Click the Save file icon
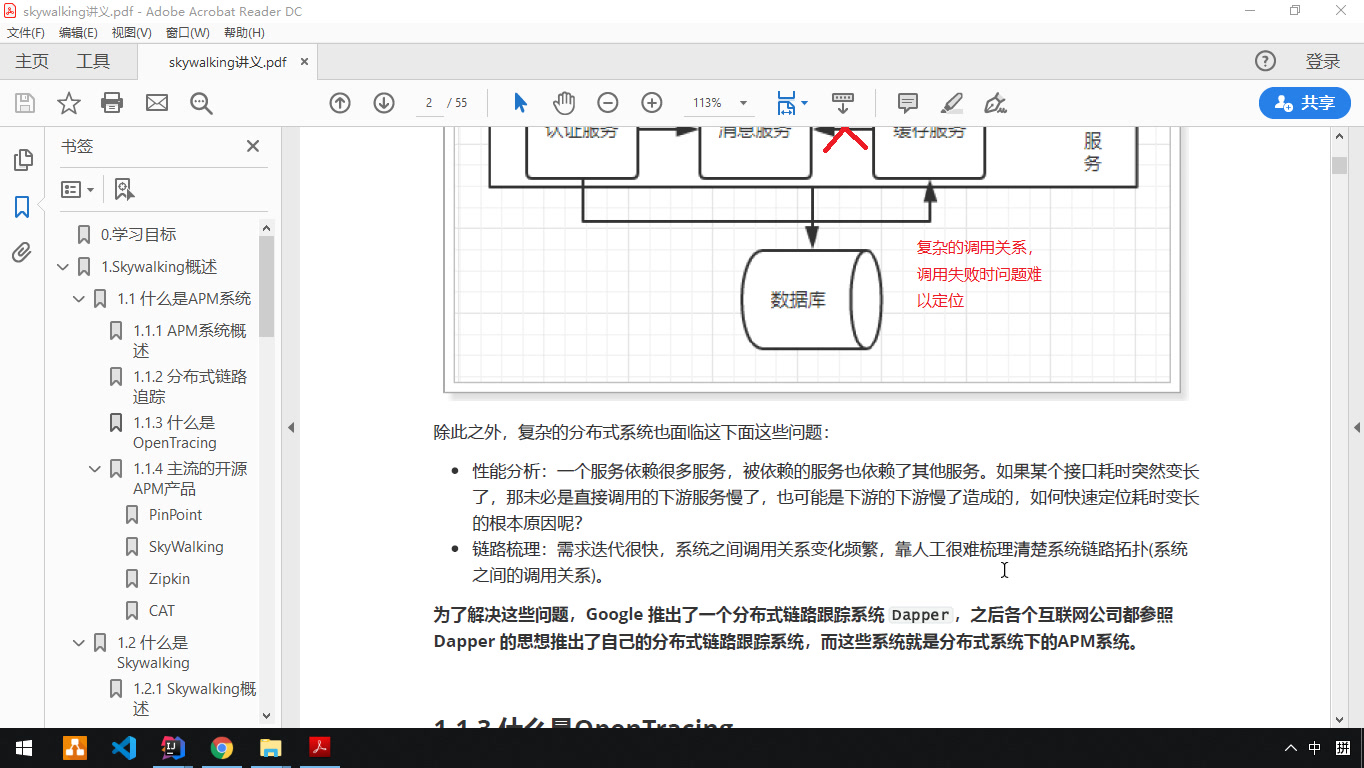This screenshot has width=1364, height=768. point(24,103)
